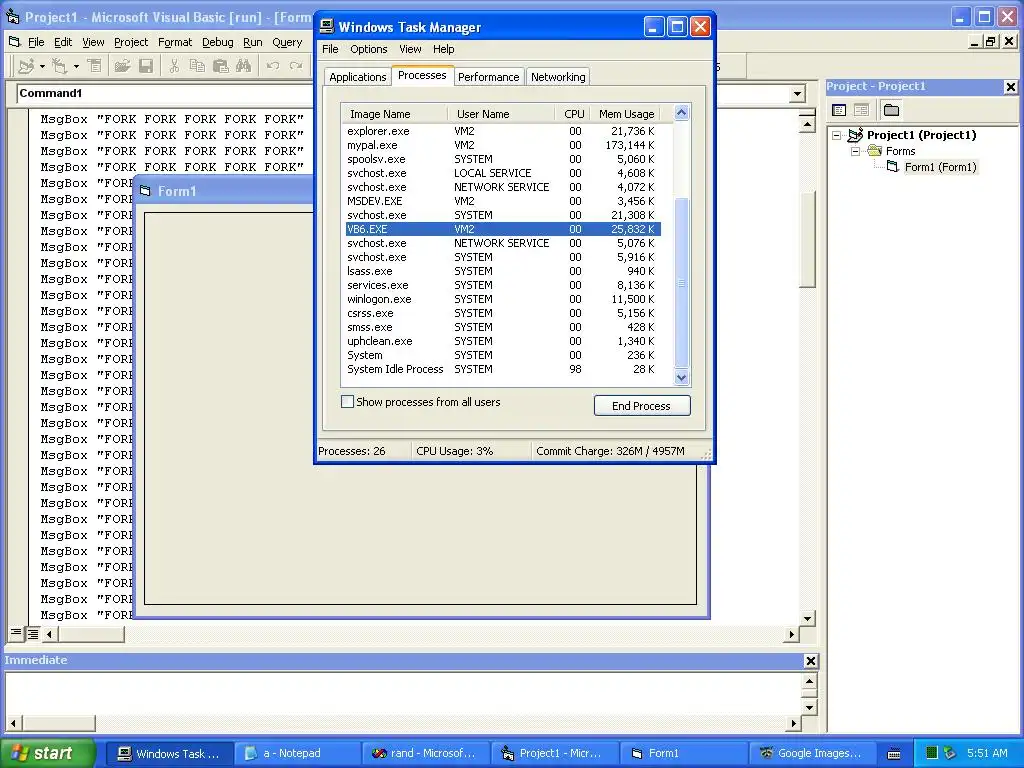
Task: Open the Command1 object combo box
Action: (x=163, y=93)
